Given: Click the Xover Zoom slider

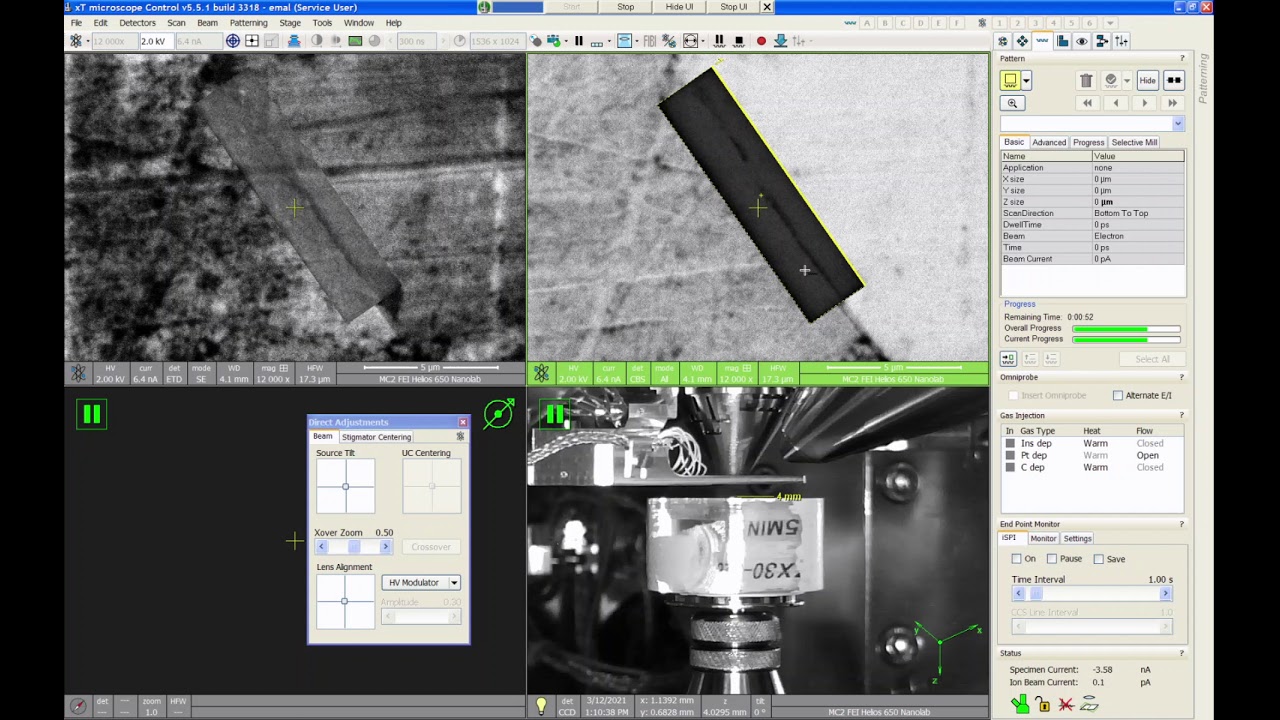Looking at the screenshot, I should coord(353,547).
